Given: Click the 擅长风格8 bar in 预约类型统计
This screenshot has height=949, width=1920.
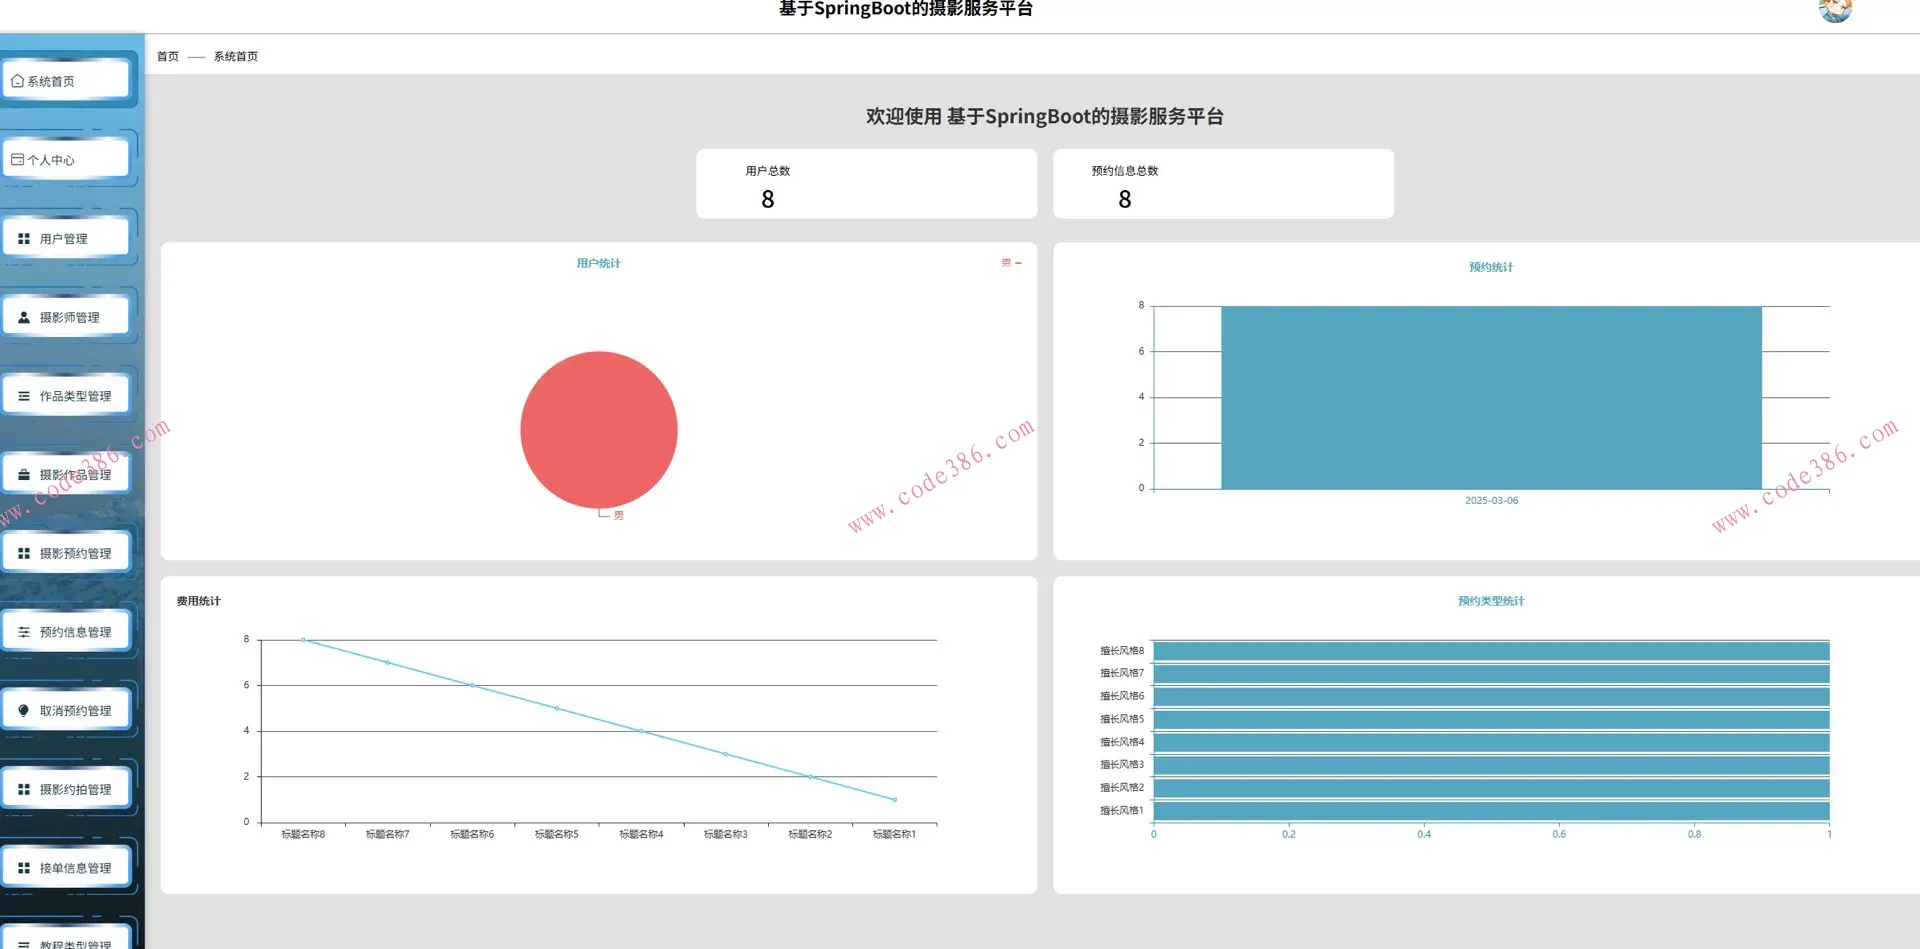Looking at the screenshot, I should click(1490, 651).
